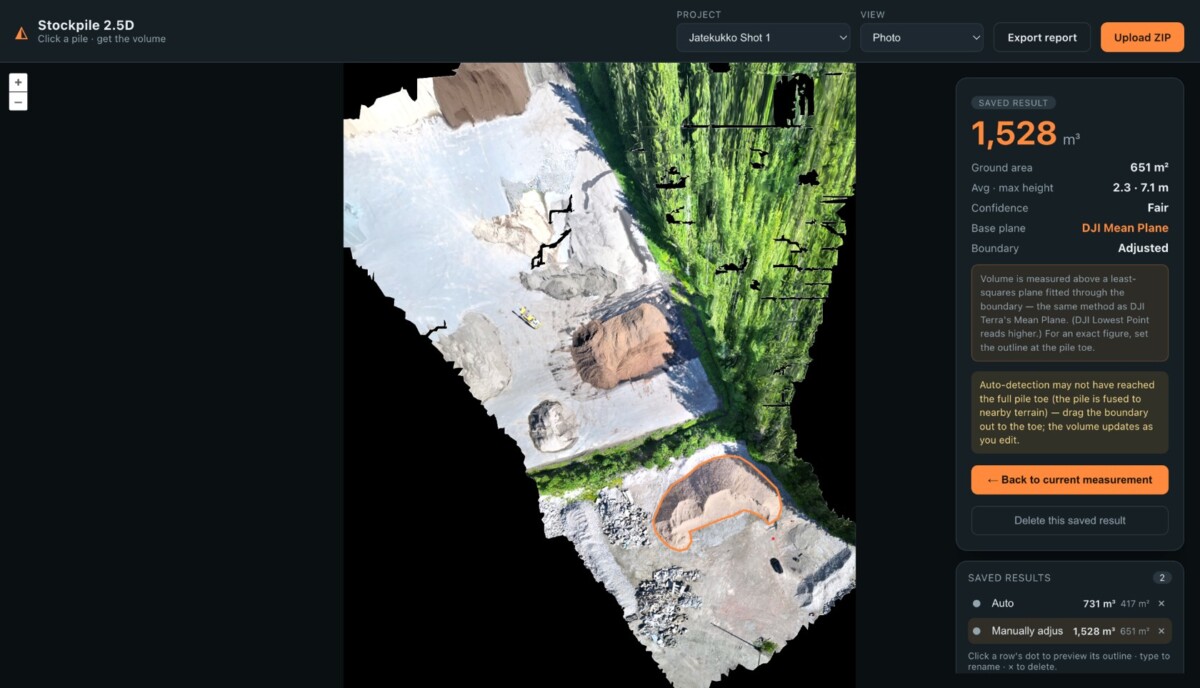The height and width of the screenshot is (688, 1200).
Task: Click the DJI Mean Plane base value
Action: click(1125, 228)
